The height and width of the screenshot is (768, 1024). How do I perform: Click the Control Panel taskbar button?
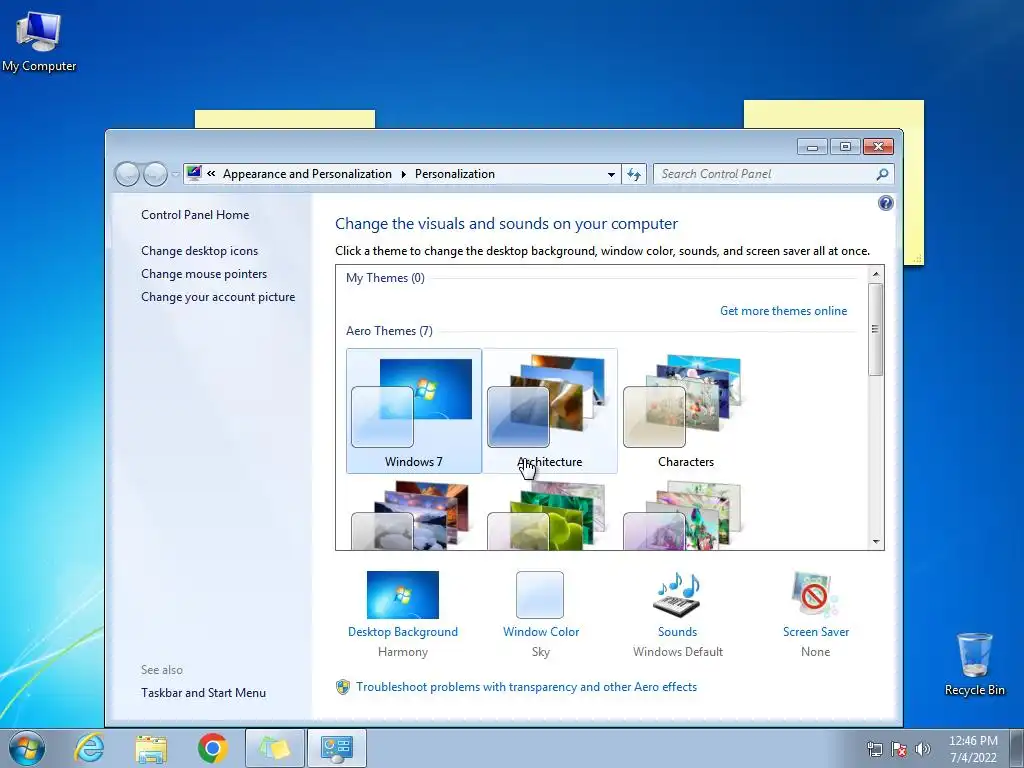pos(337,748)
